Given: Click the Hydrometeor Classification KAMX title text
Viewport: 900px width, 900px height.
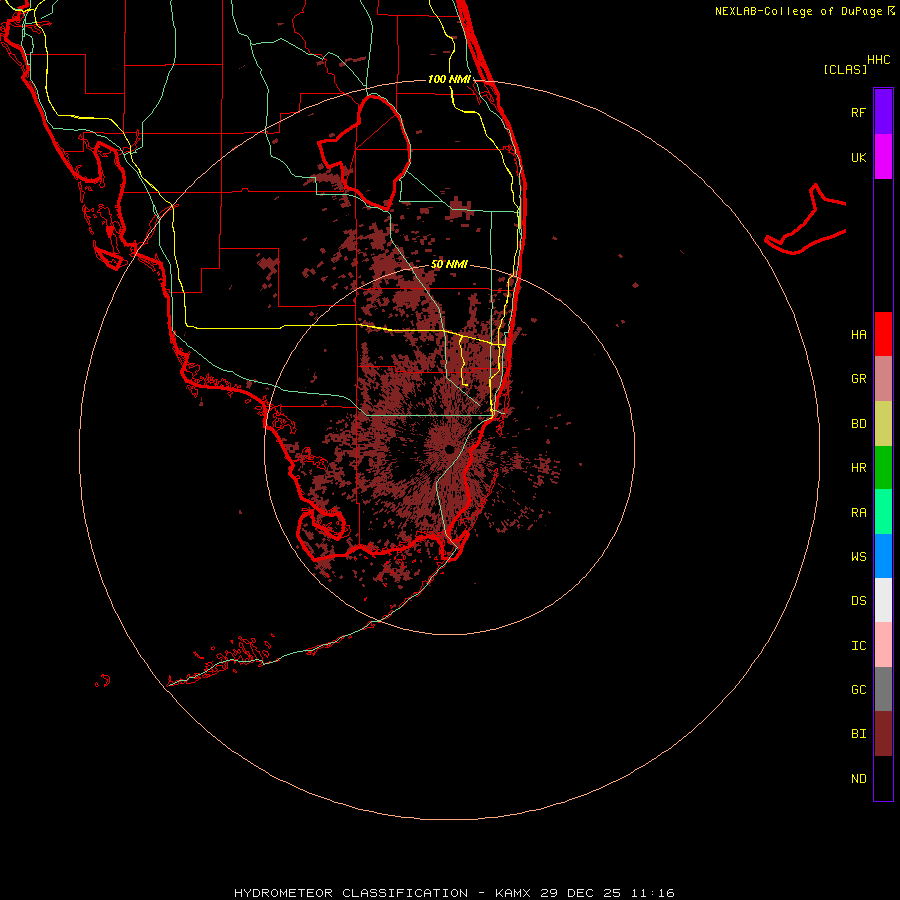Looking at the screenshot, I should pos(454,893).
